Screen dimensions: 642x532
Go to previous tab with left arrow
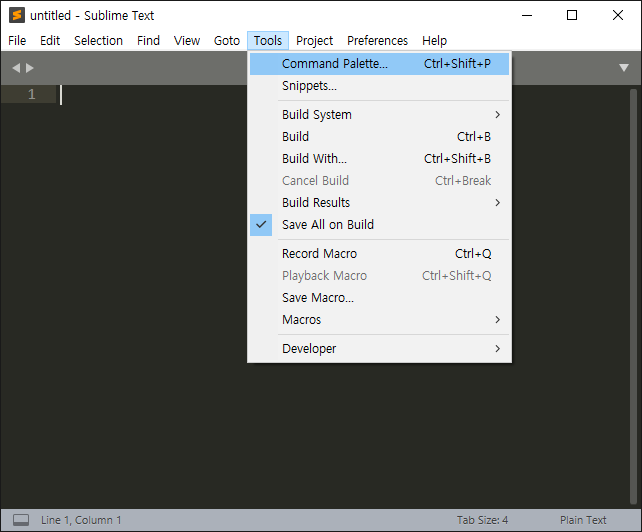(16, 68)
